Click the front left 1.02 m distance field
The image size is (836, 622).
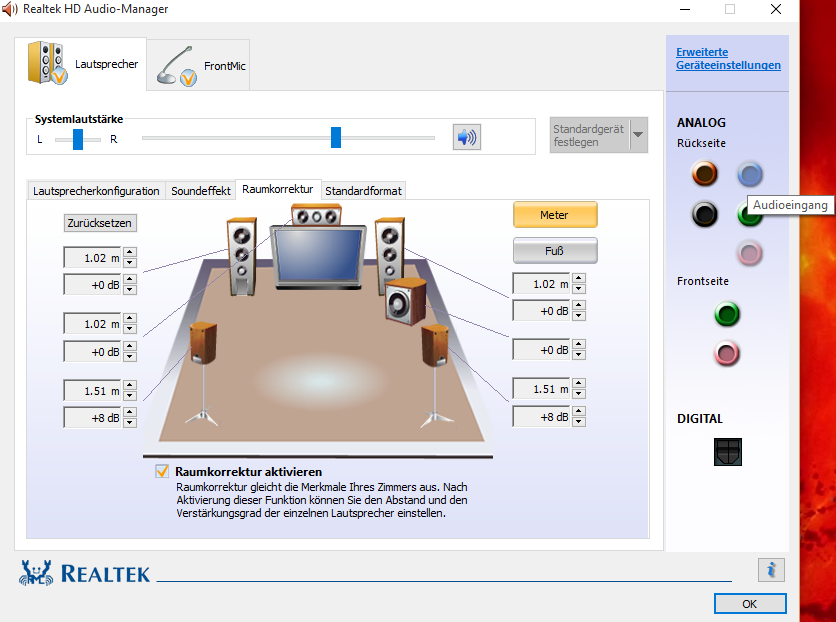[x=93, y=257]
